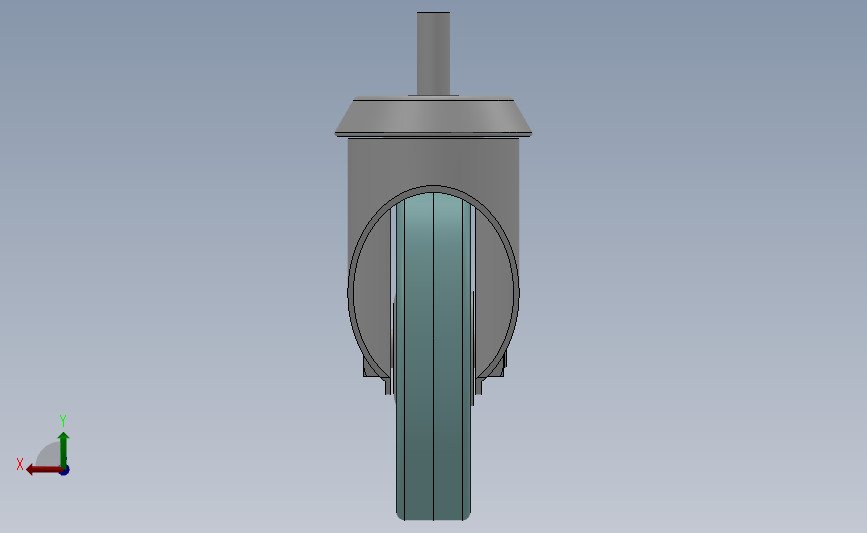Screen dimensions: 867x533
Task: Select the caster's vertical stem pin
Action: (x=434, y=54)
